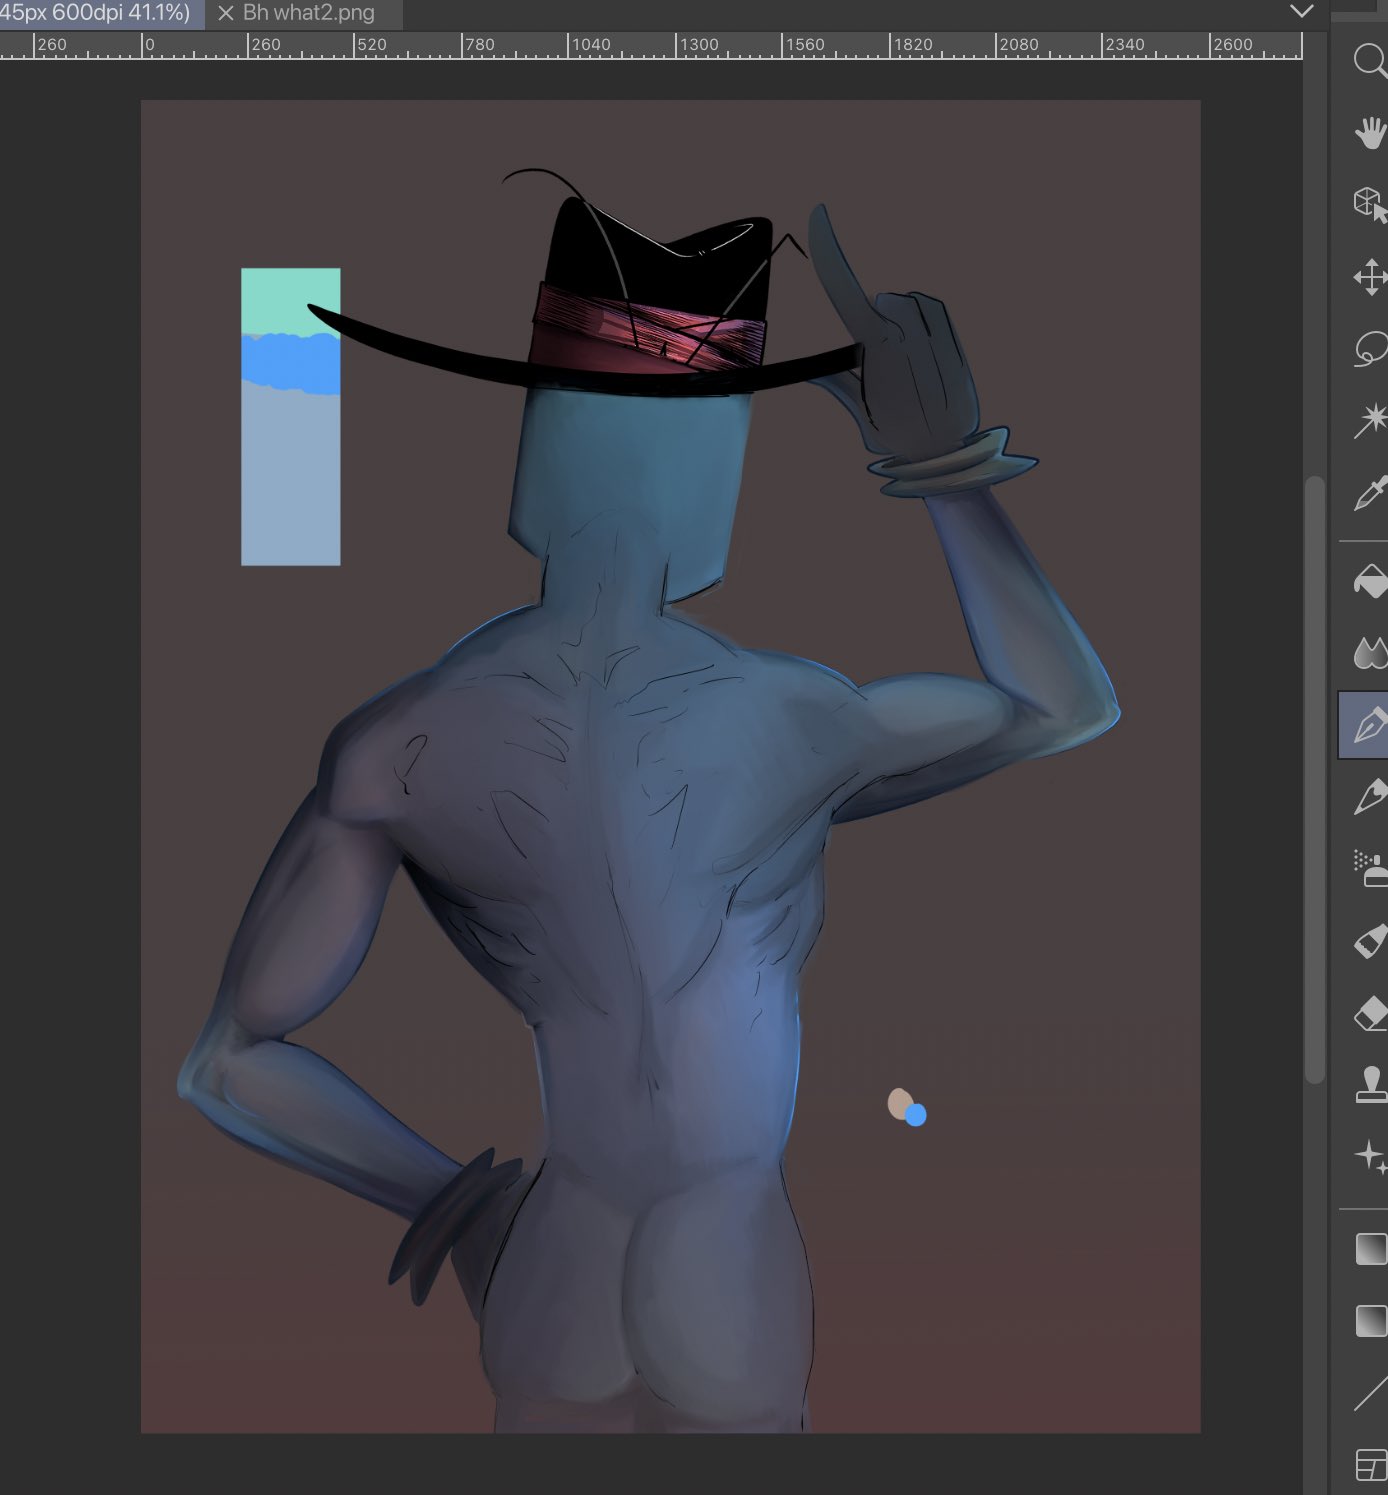Viewport: 1388px width, 1495px height.
Task: Select the Eyedropper tool
Action: [x=1369, y=493]
